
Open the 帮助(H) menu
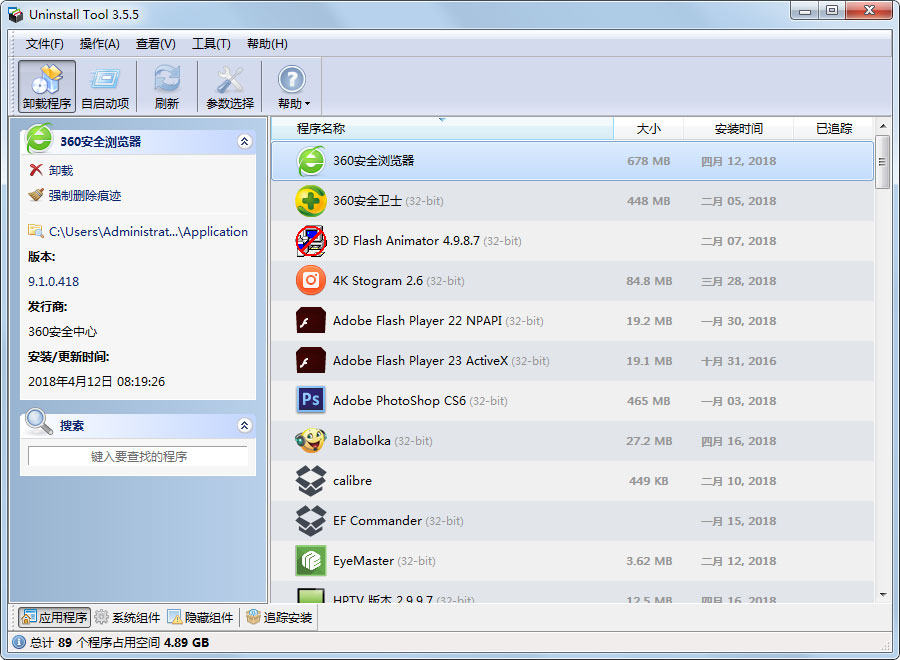point(267,44)
